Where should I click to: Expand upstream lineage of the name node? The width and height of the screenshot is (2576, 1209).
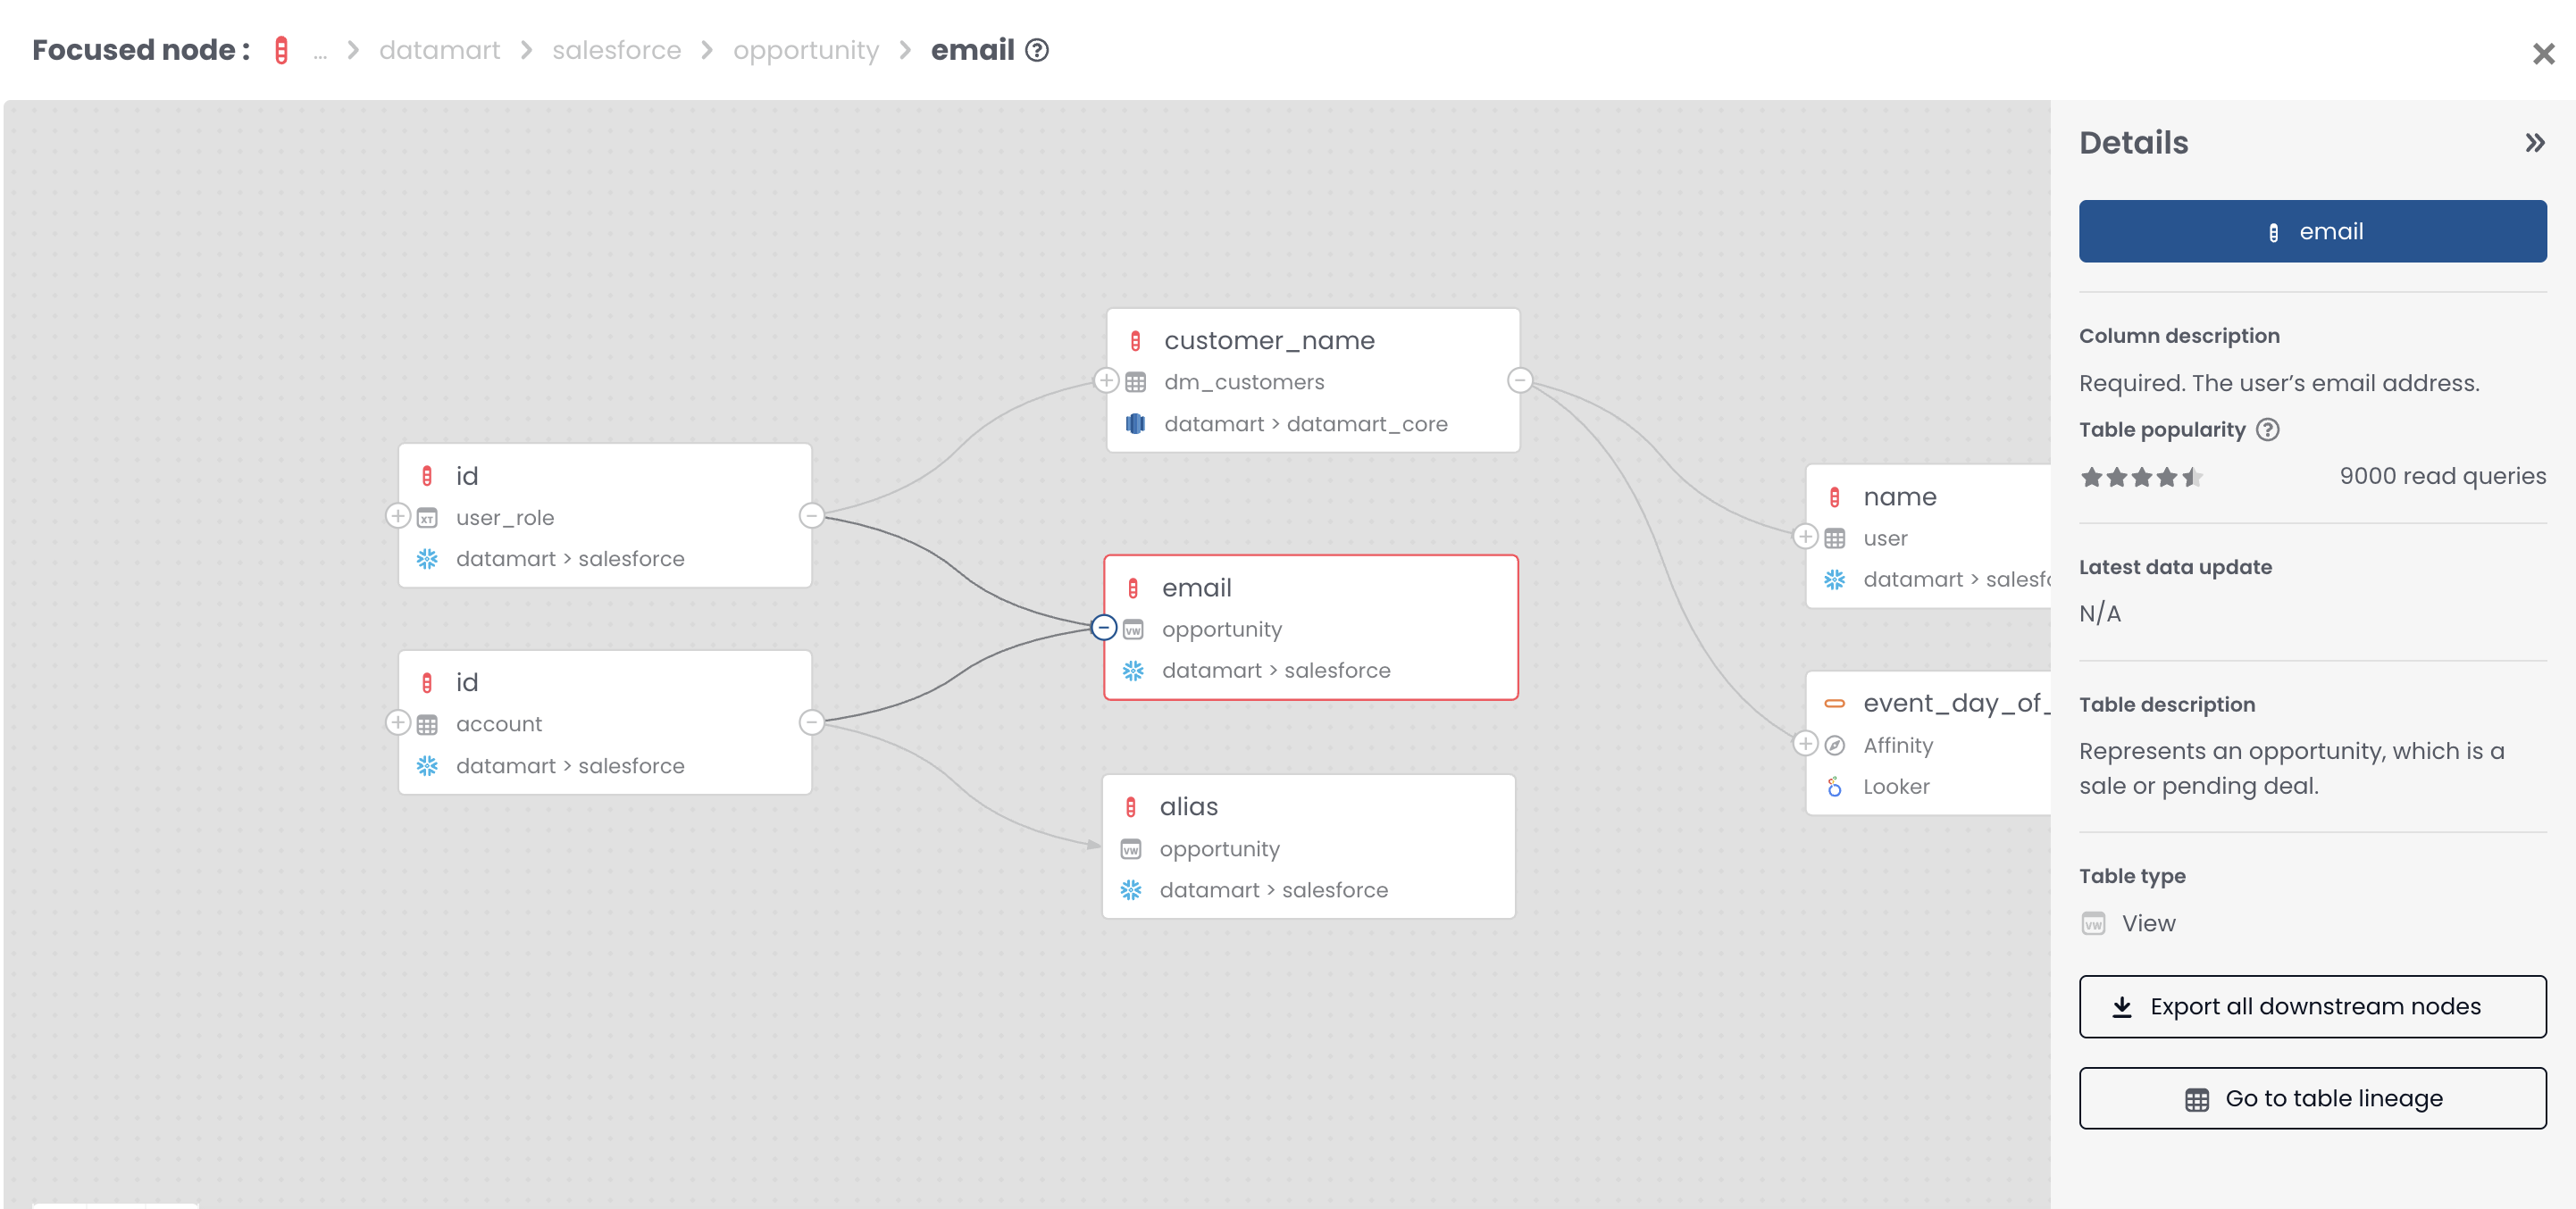point(1805,537)
